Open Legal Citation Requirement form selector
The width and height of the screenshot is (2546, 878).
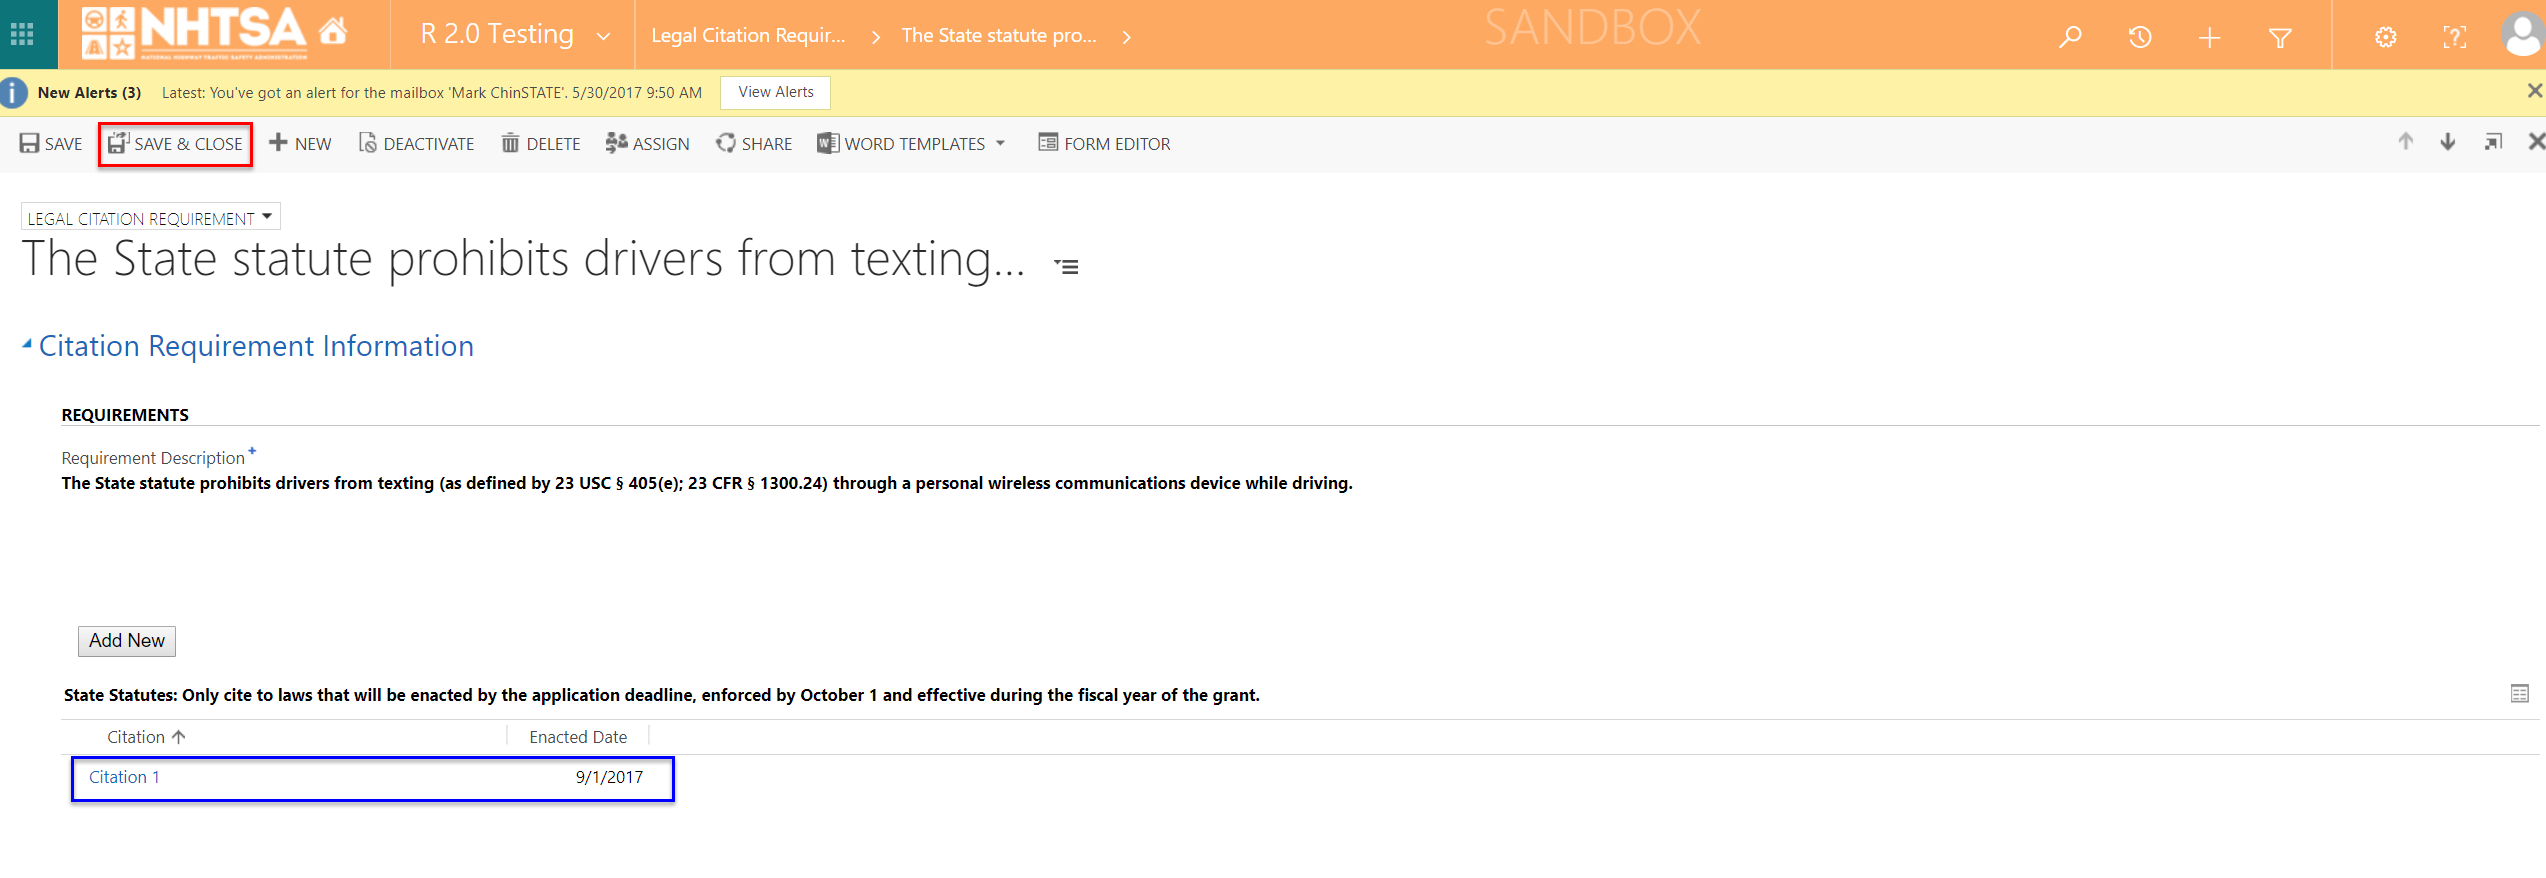coord(150,218)
